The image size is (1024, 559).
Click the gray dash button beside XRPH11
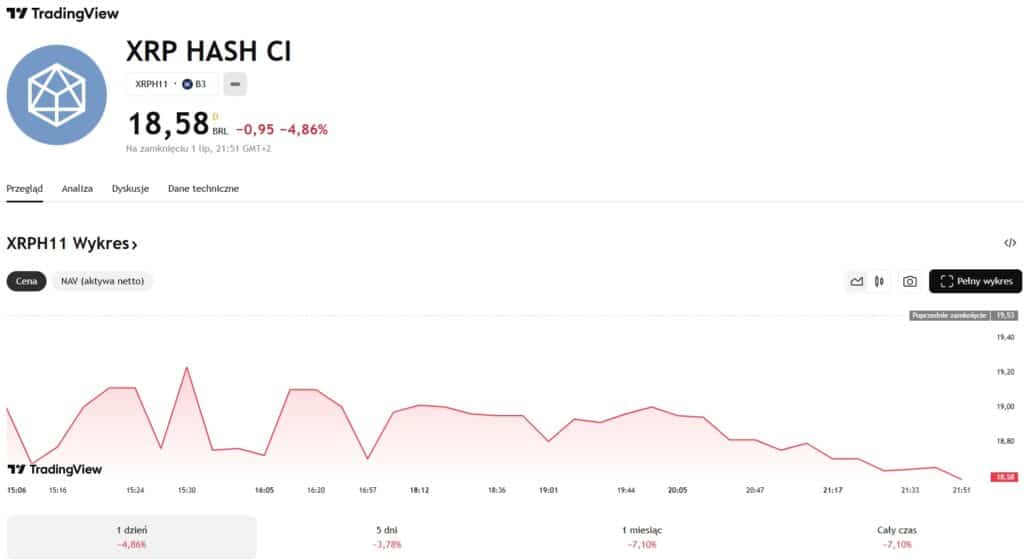tap(235, 84)
